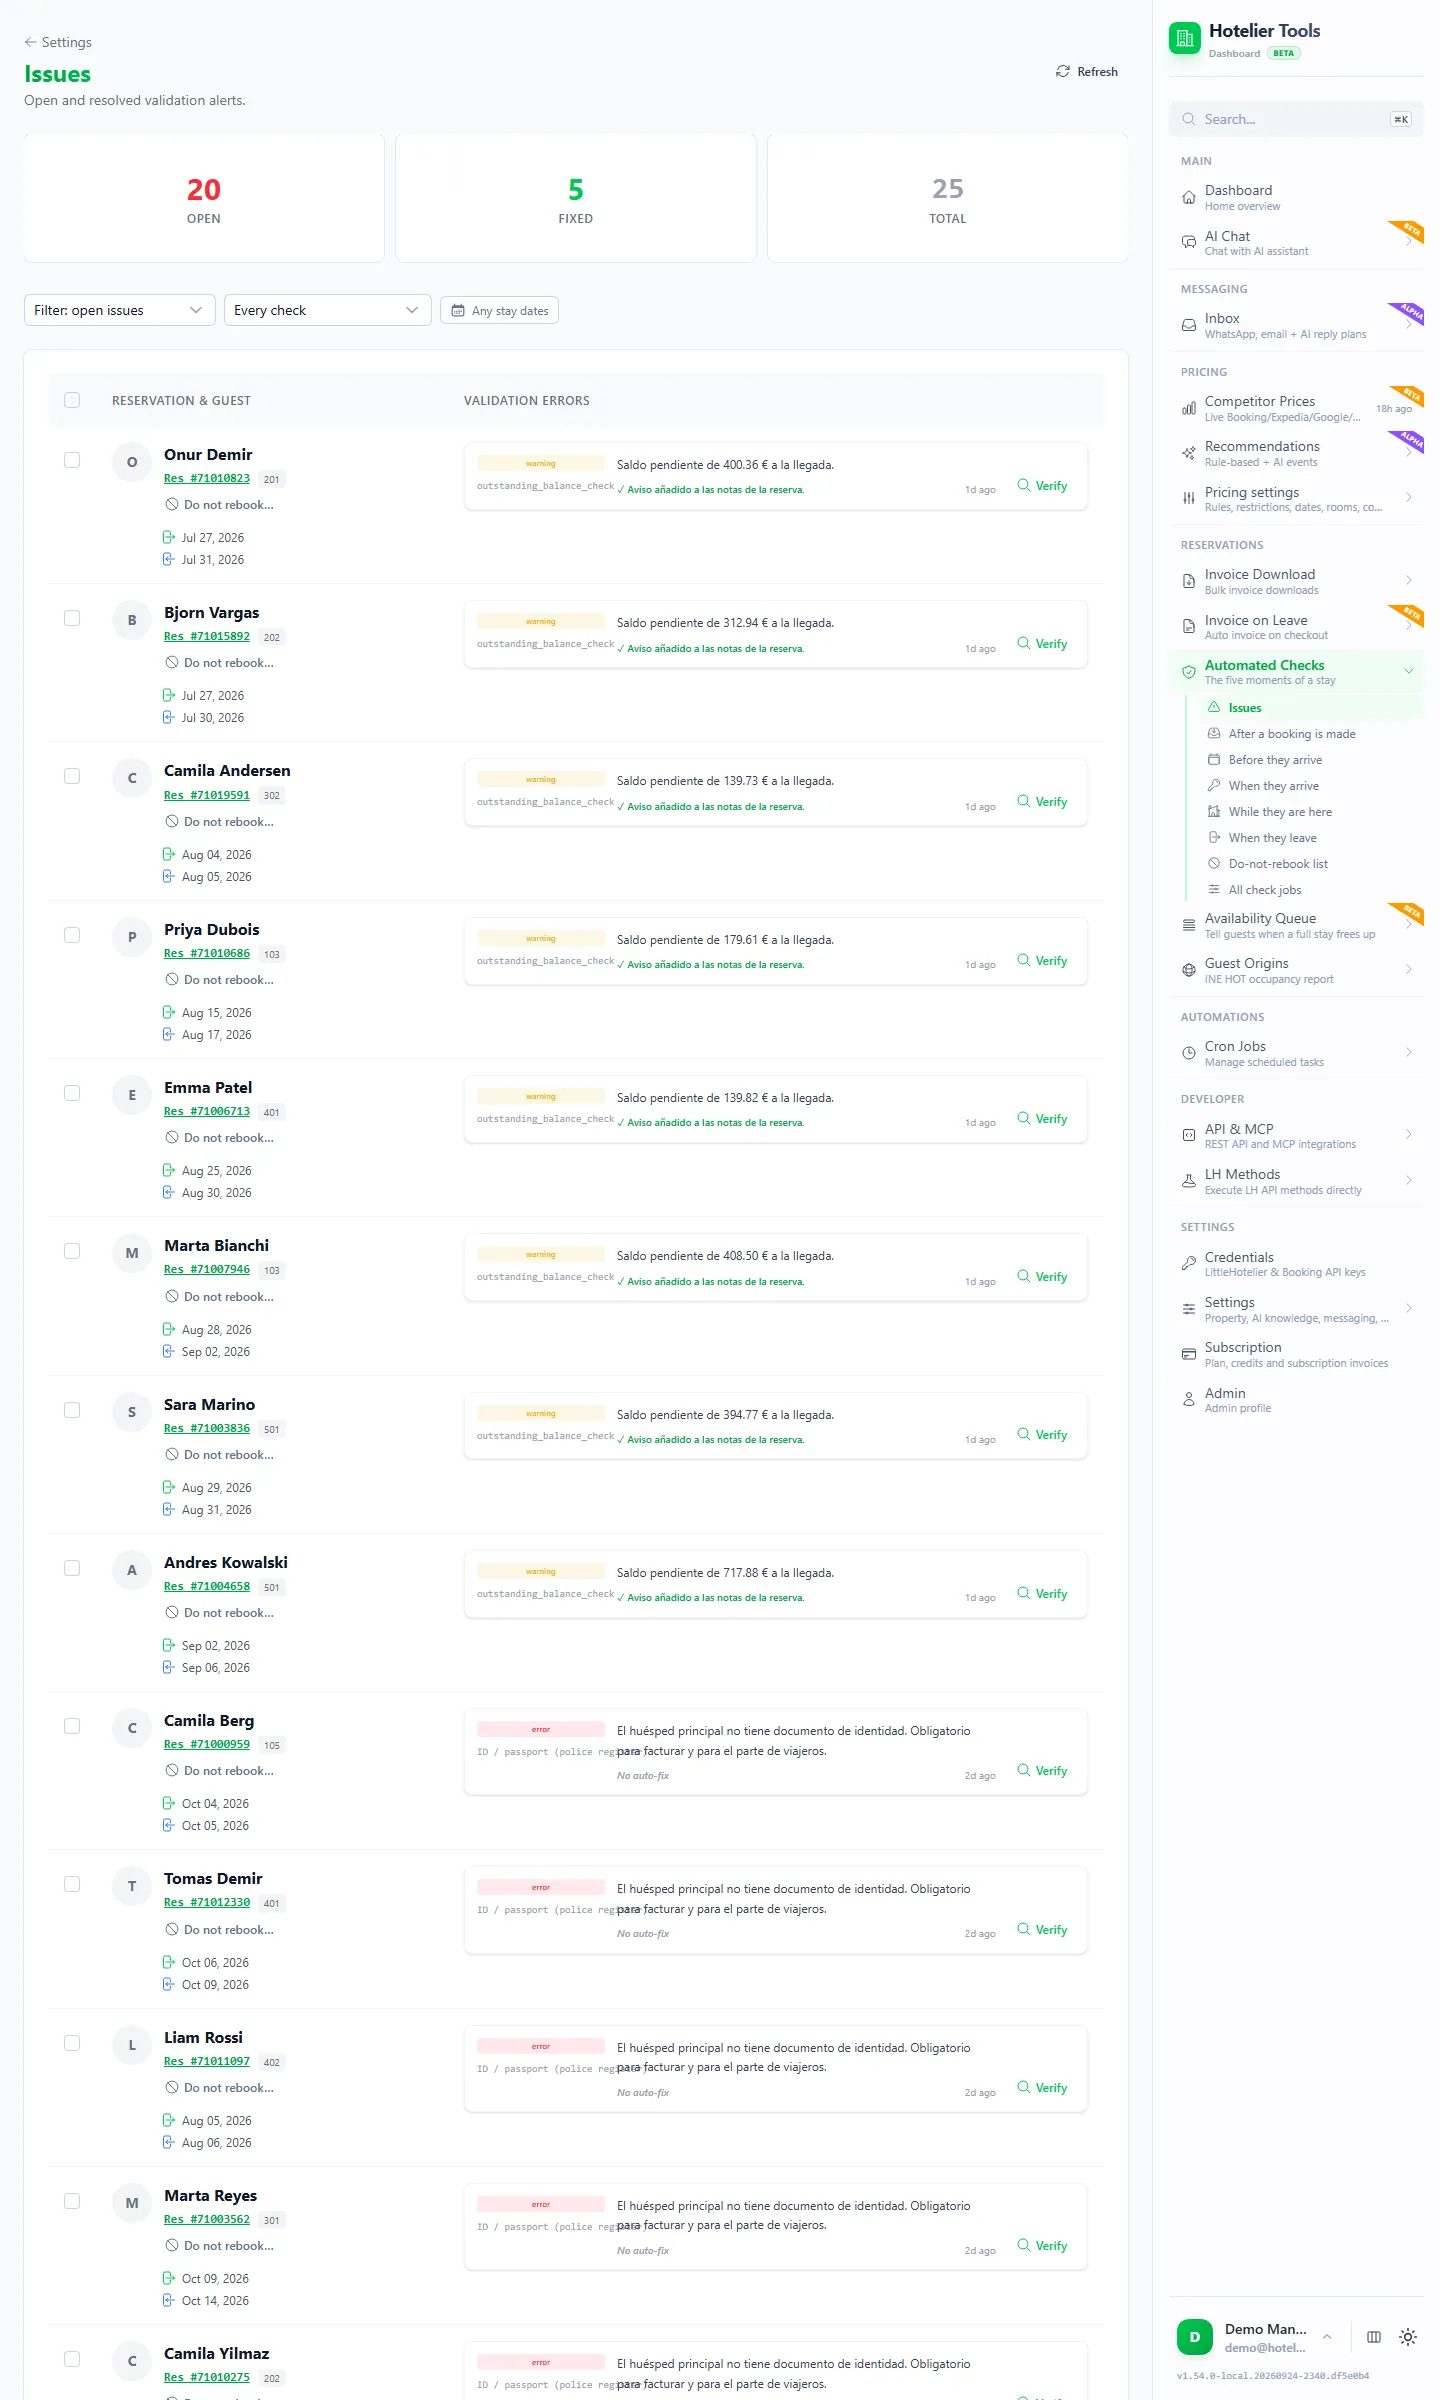The width and height of the screenshot is (1440, 2400).
Task: Click the Automated Checks shield icon
Action: [1189, 672]
